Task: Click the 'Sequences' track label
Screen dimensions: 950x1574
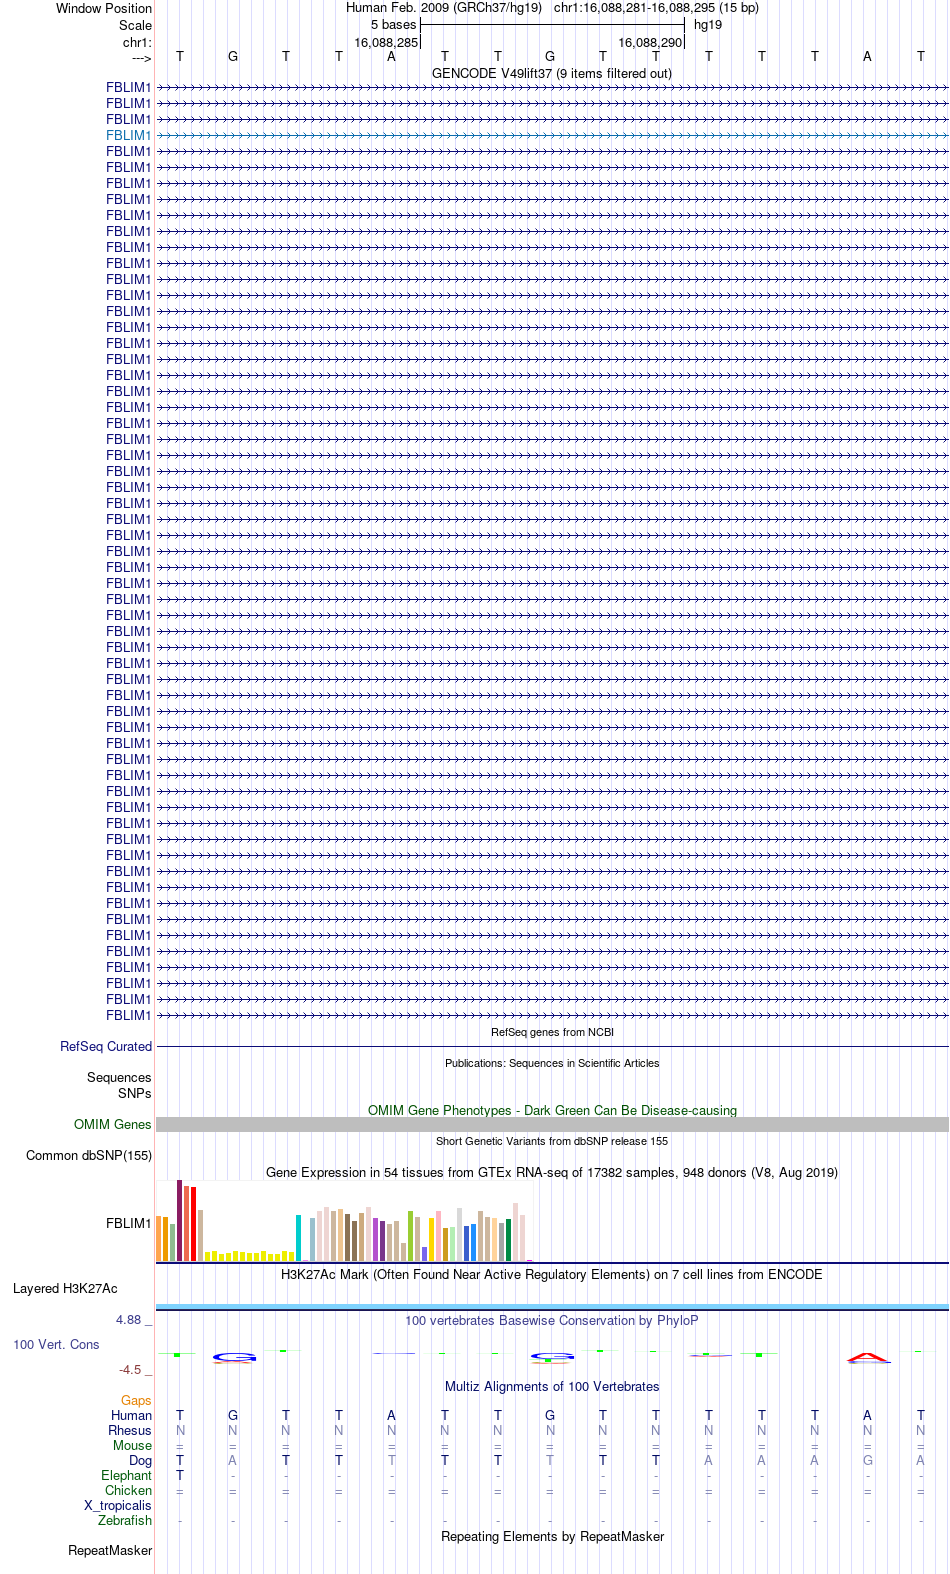Action: pyautogui.click(x=119, y=1077)
